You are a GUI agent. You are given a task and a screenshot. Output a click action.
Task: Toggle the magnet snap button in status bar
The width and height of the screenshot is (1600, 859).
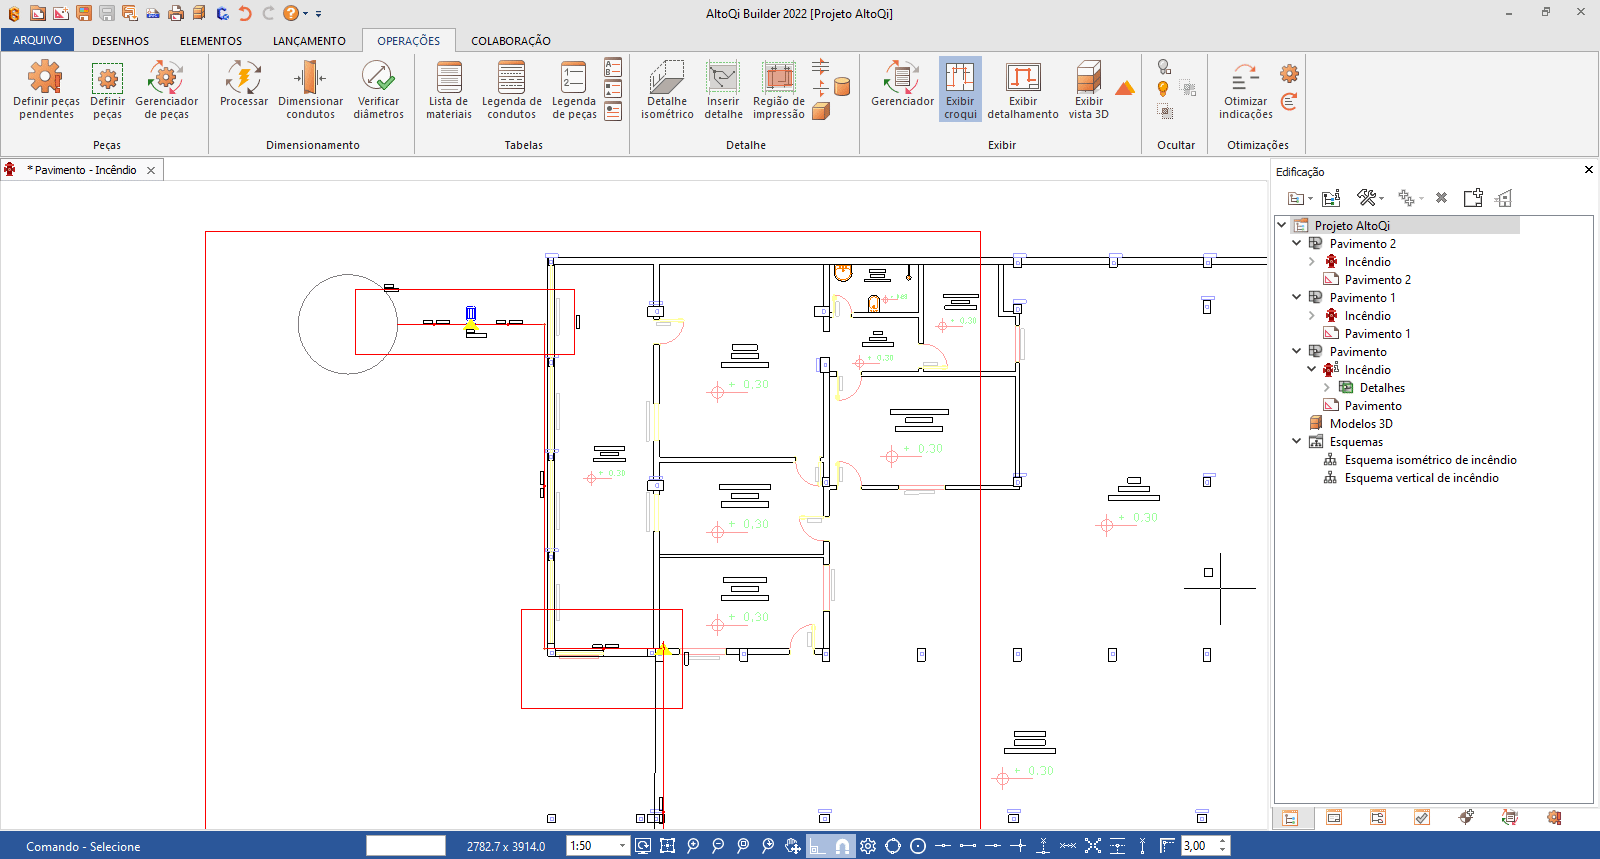point(842,846)
